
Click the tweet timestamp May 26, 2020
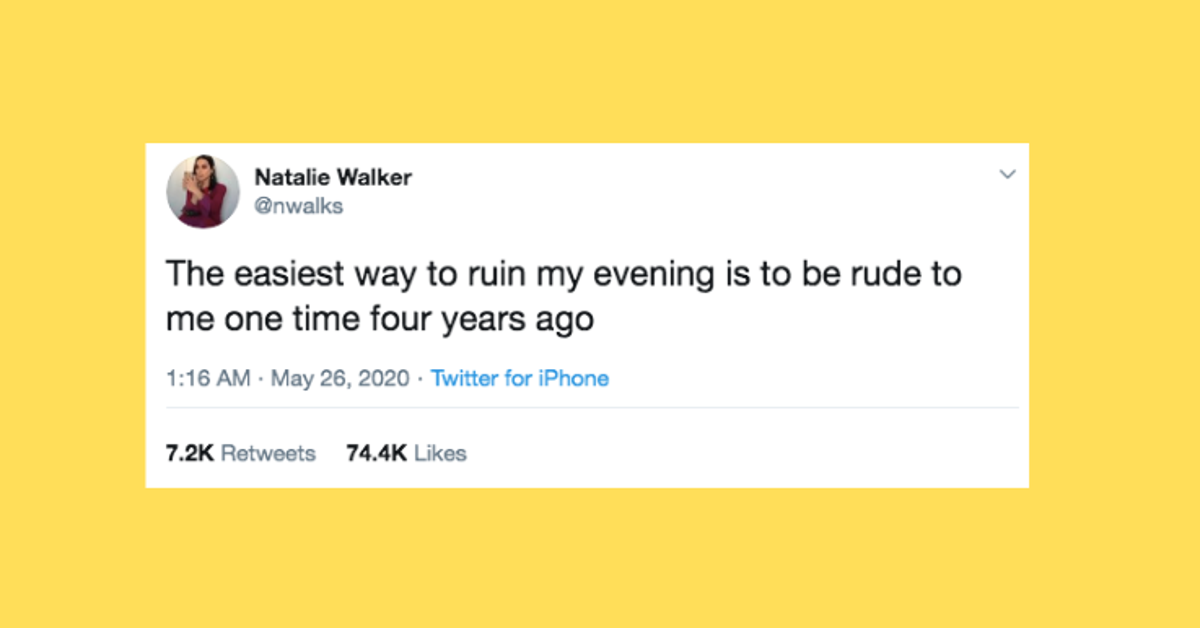click(x=341, y=378)
